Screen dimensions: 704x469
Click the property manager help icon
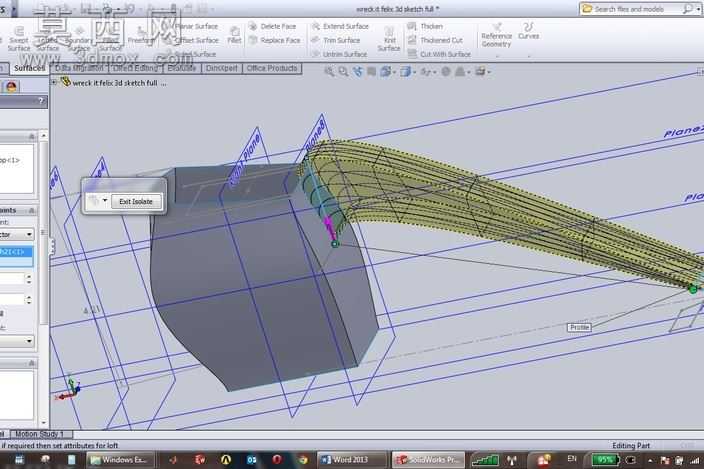[x=41, y=101]
